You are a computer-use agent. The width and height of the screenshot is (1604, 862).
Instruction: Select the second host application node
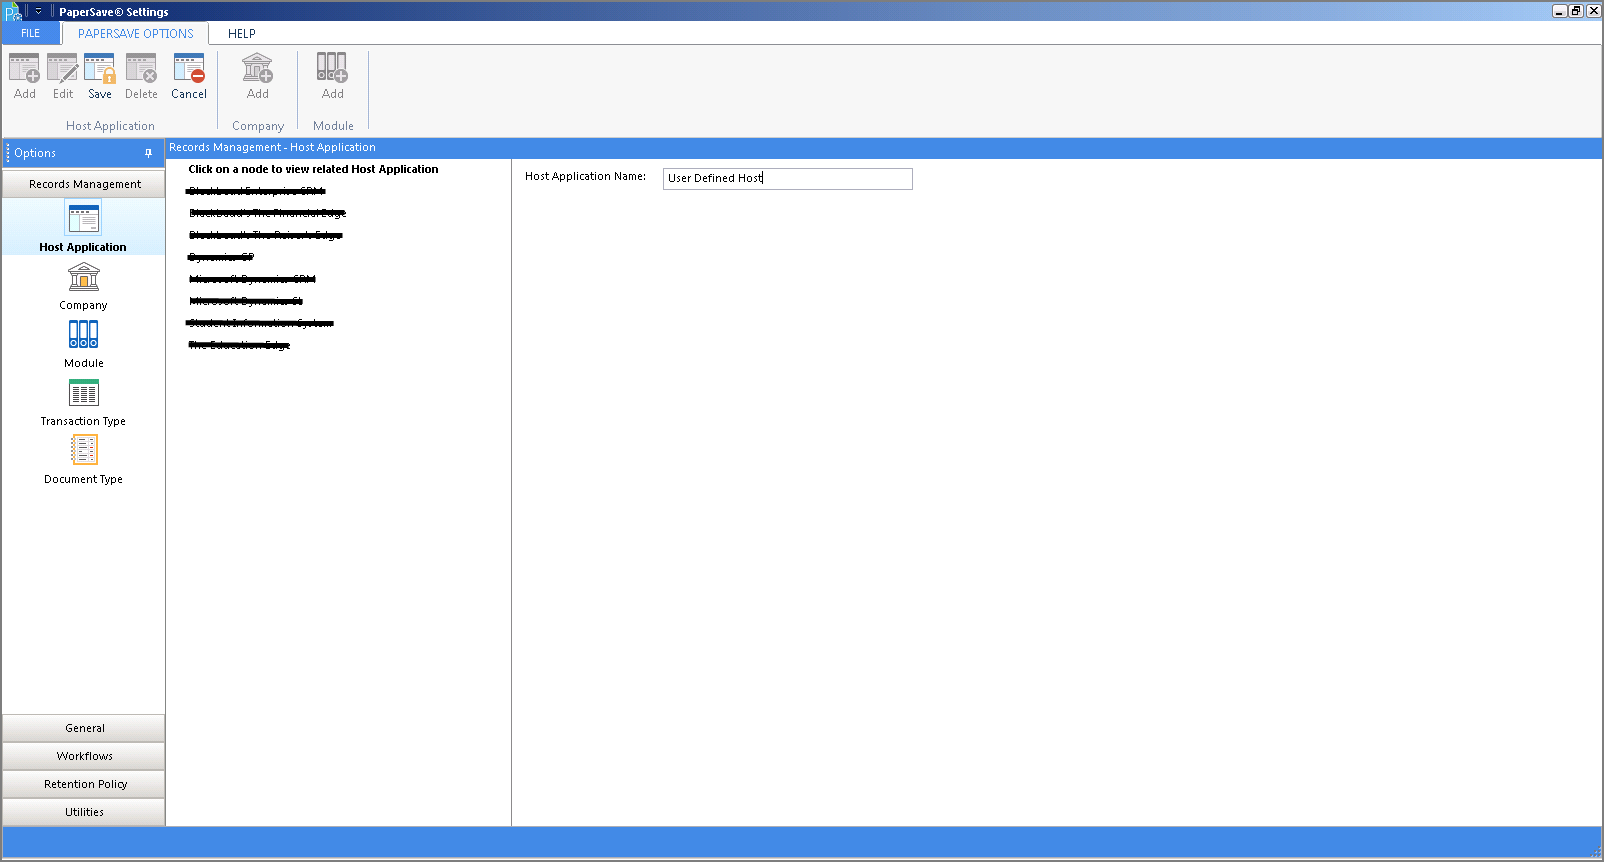pyautogui.click(x=267, y=213)
